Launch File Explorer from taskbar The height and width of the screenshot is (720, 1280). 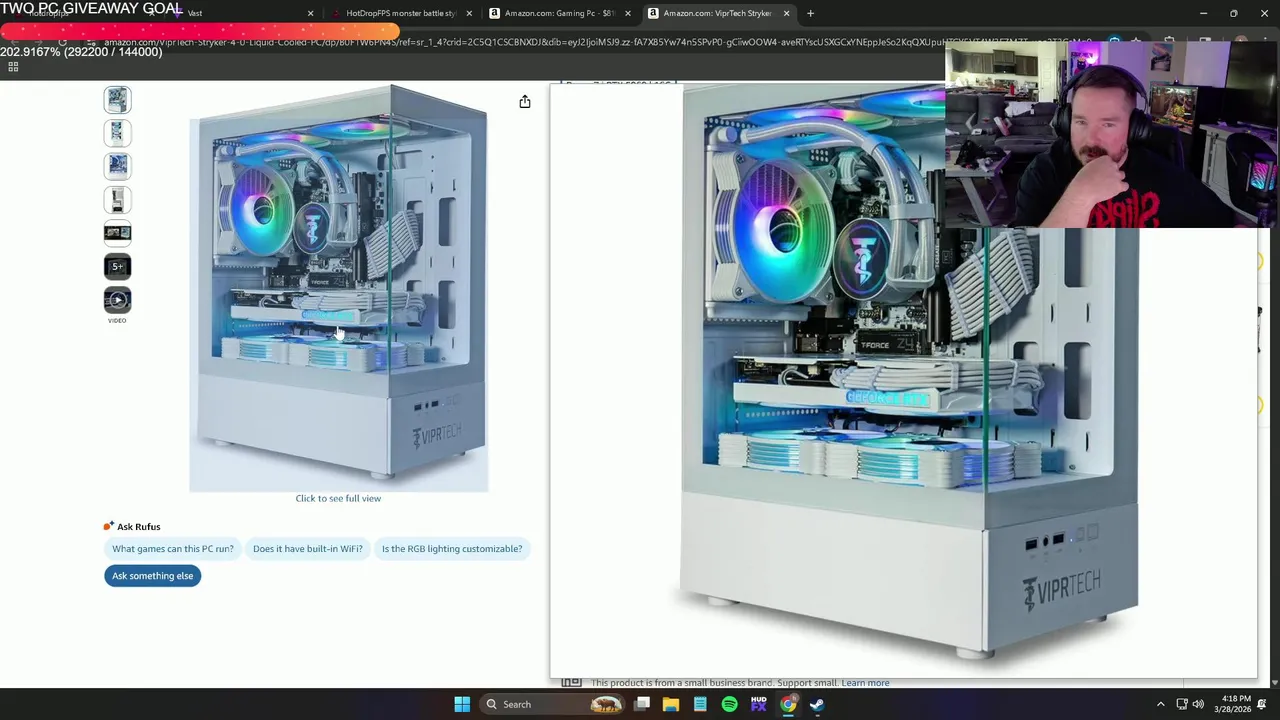click(671, 704)
